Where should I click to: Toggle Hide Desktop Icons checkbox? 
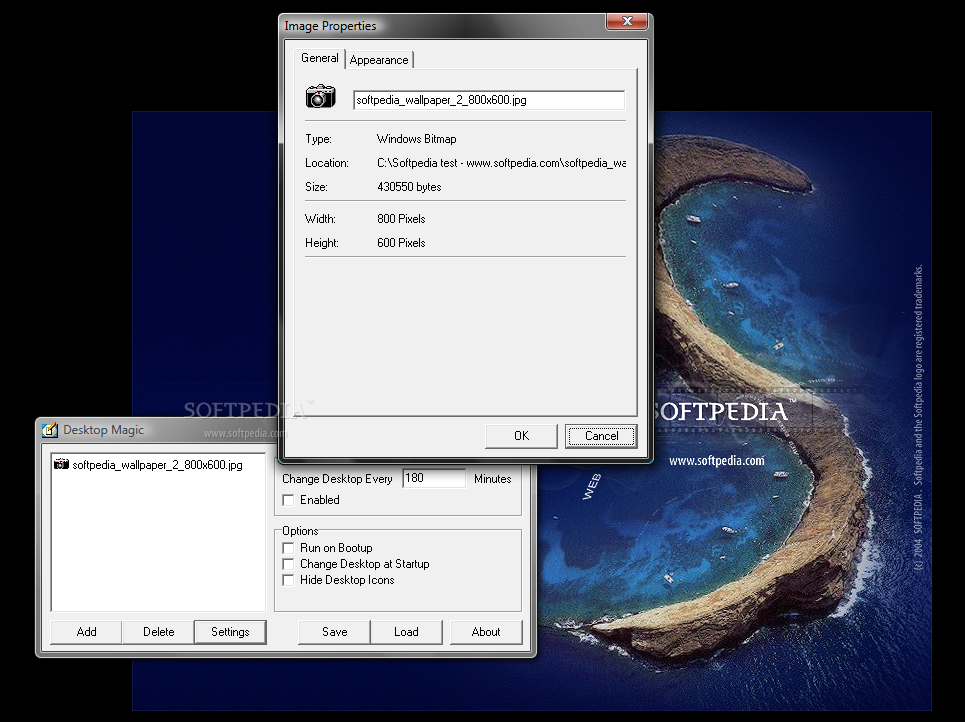(288, 580)
